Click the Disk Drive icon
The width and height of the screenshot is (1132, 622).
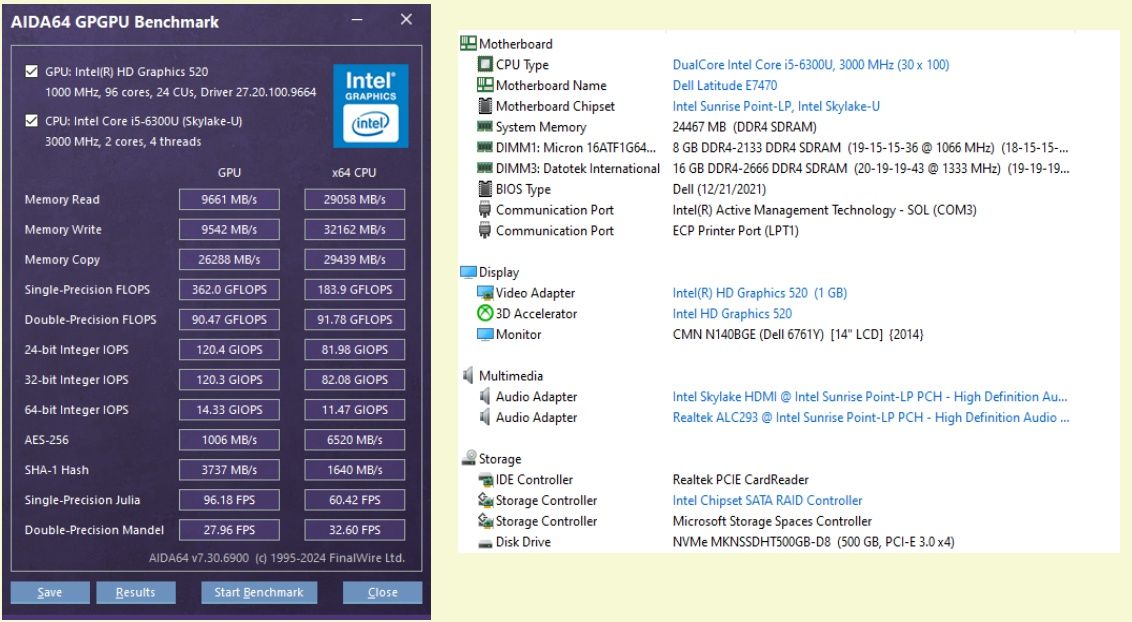(485, 543)
